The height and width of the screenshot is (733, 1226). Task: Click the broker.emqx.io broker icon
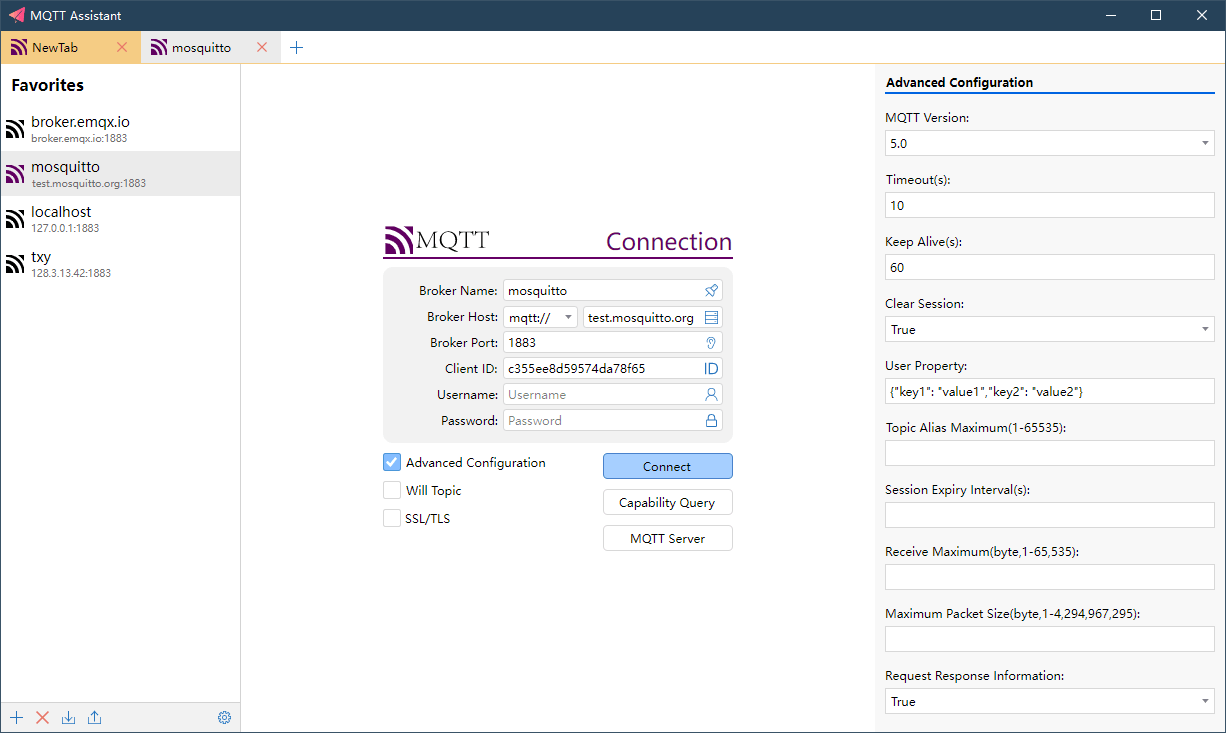(15, 129)
